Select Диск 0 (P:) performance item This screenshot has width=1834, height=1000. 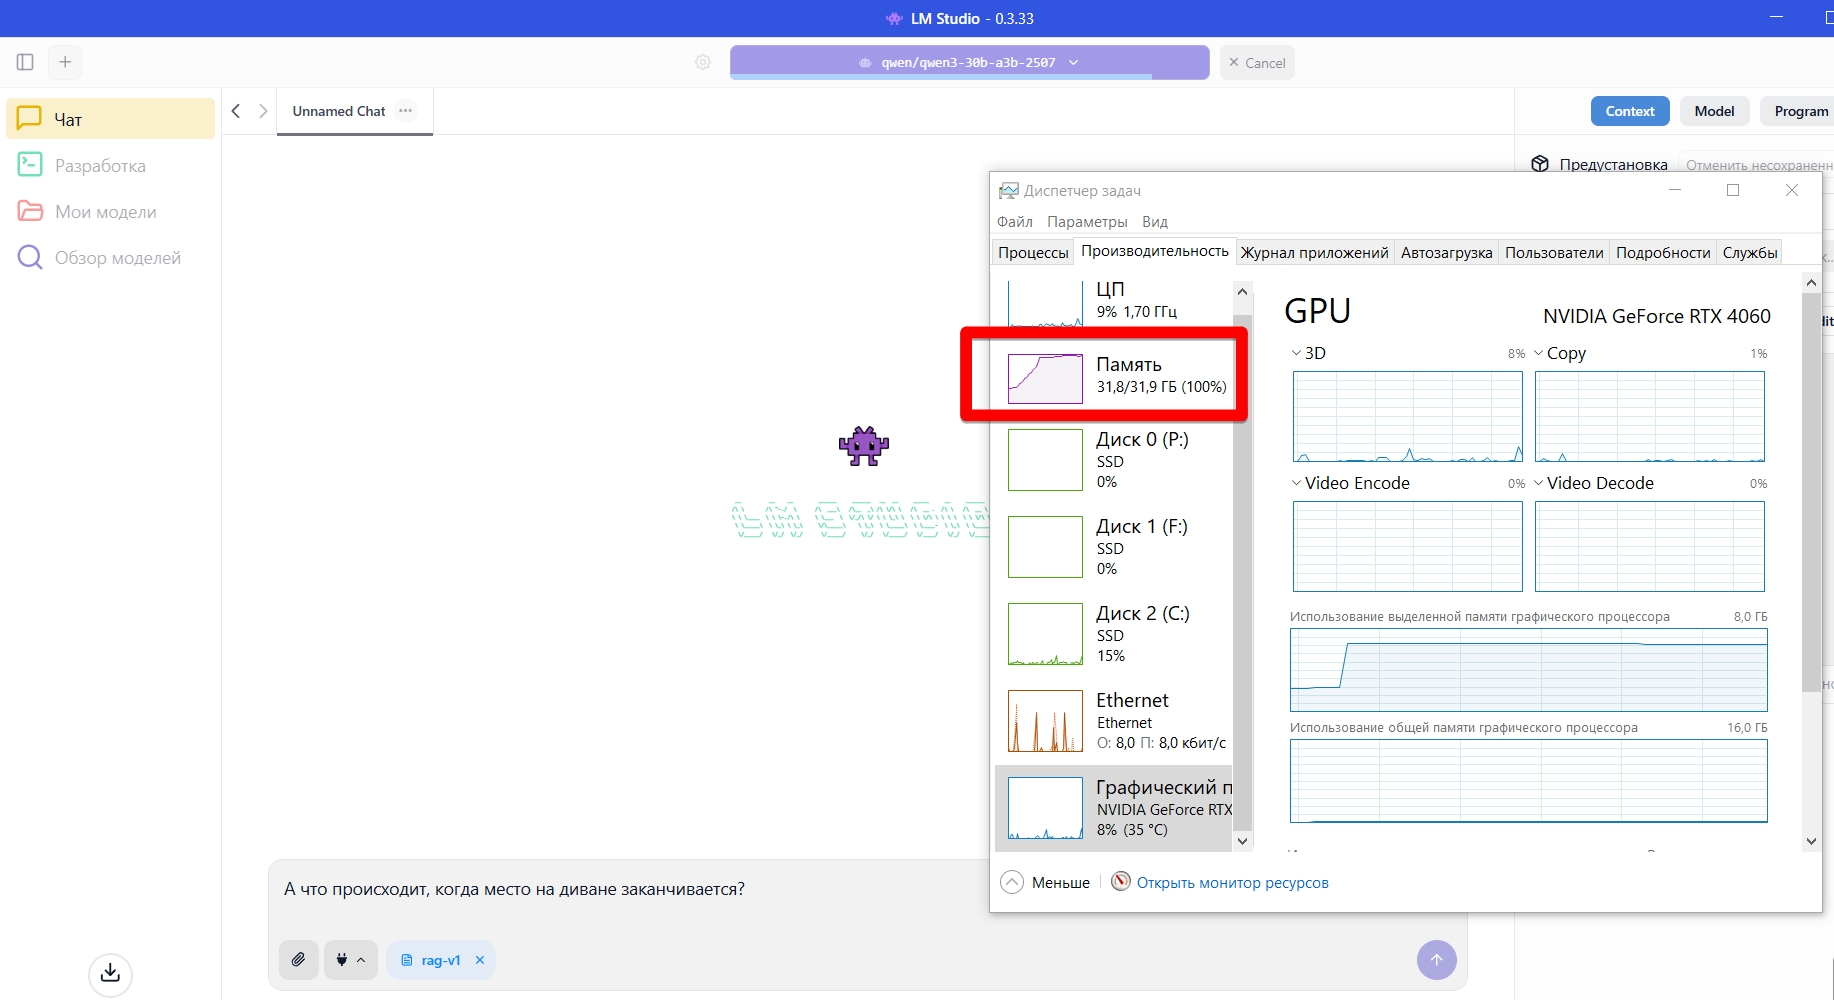point(1114,460)
